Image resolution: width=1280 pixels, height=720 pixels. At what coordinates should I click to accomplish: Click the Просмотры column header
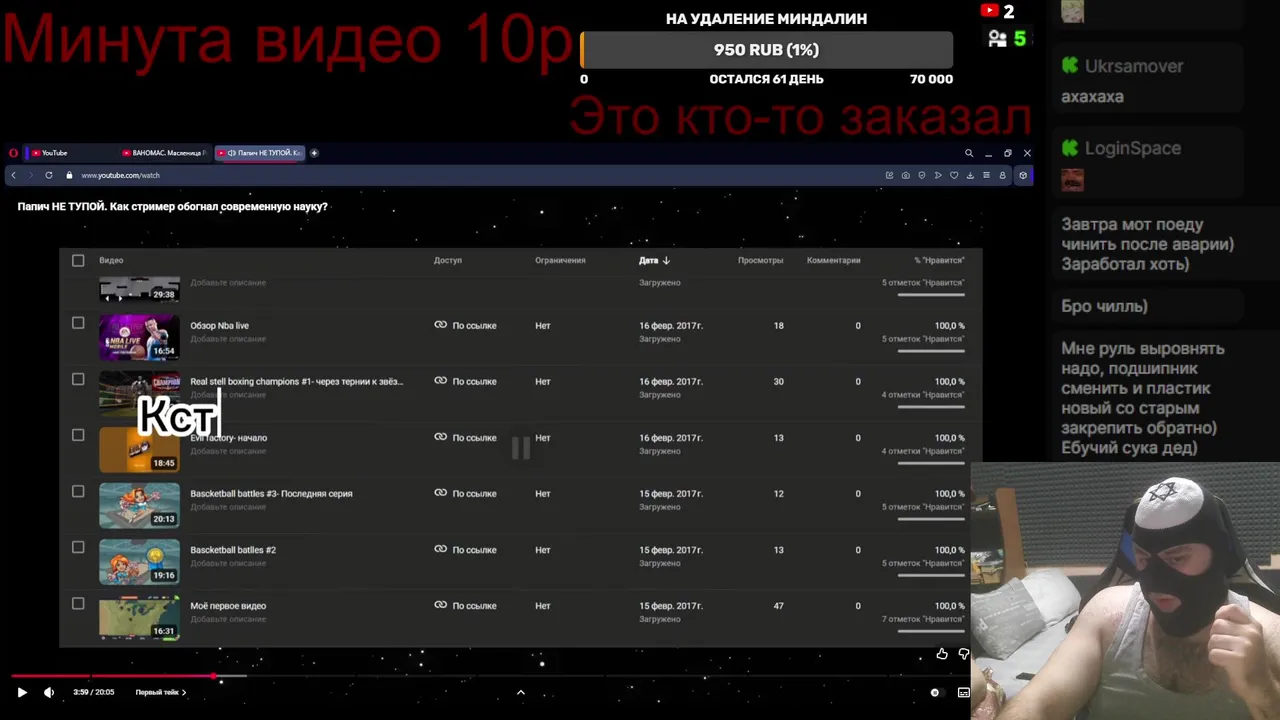coord(761,260)
